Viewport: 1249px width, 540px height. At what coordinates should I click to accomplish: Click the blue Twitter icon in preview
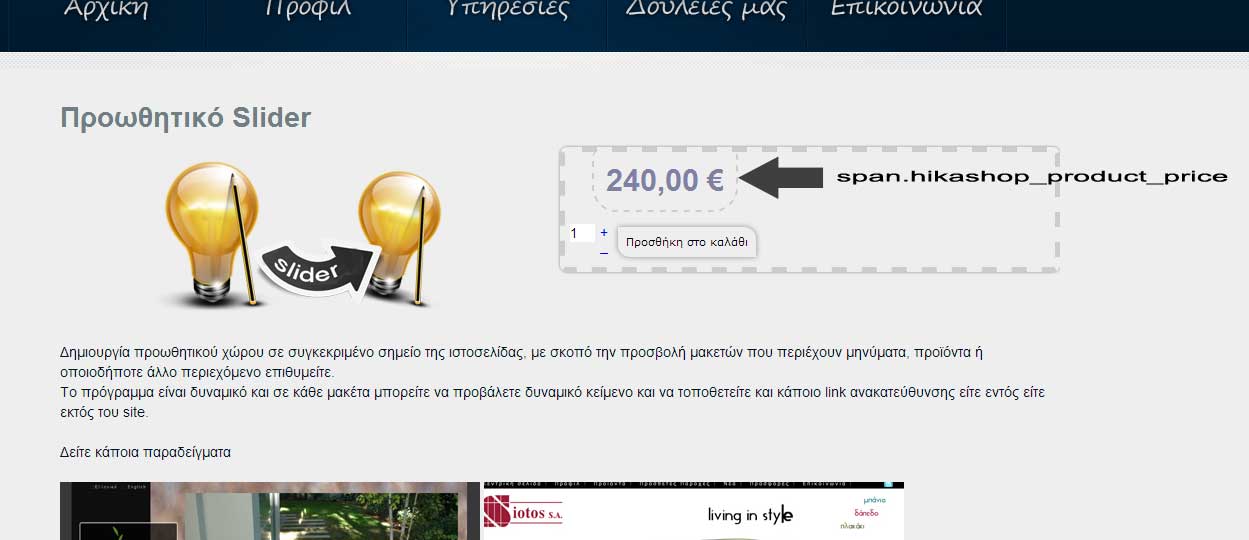[x=888, y=485]
